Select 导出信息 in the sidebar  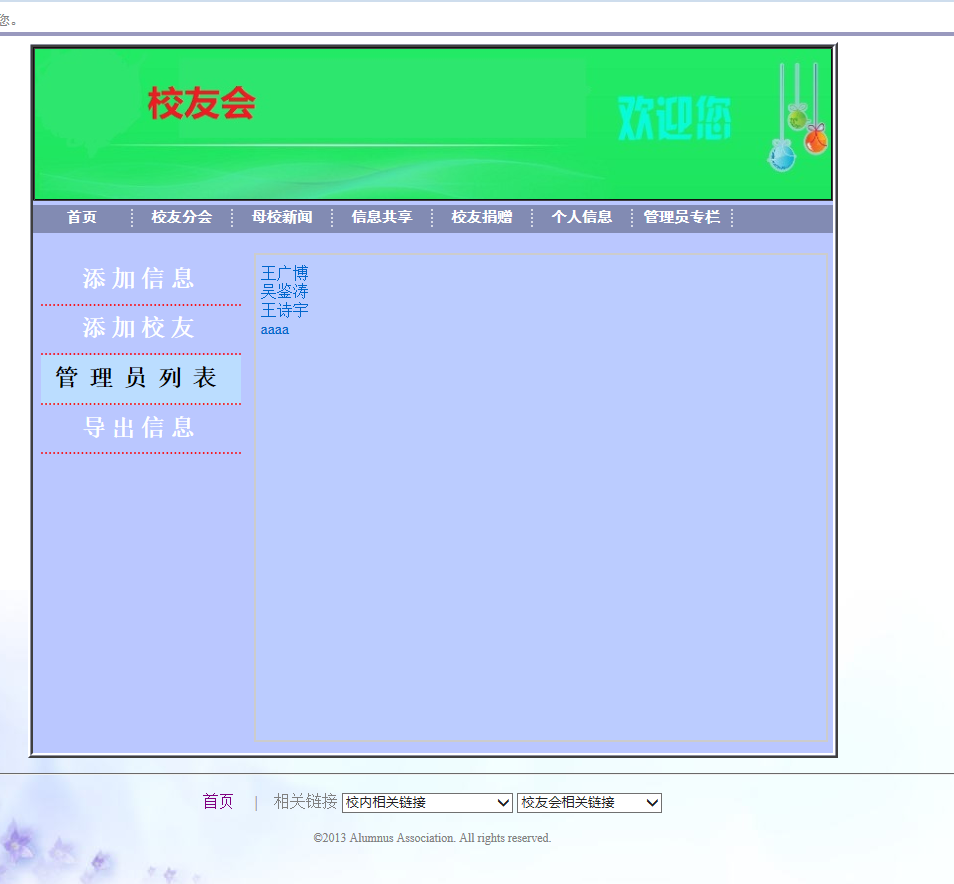coord(140,427)
